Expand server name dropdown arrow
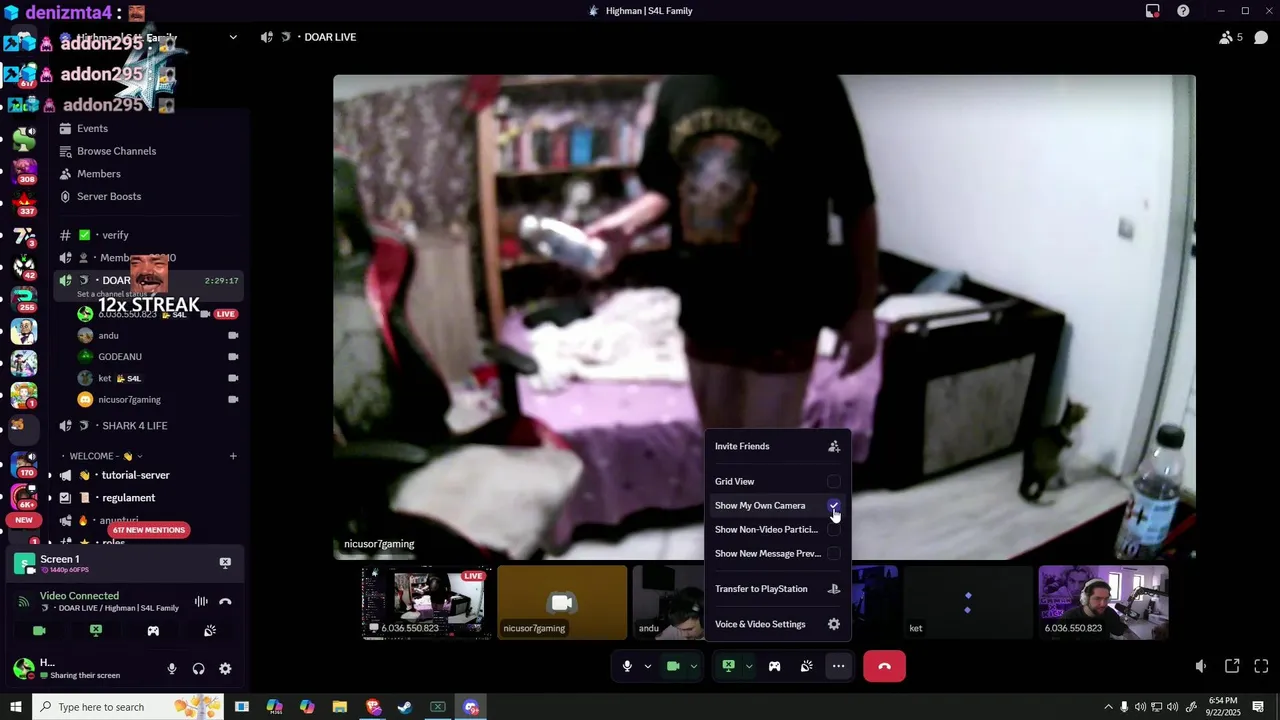The image size is (1280, 720). point(233,37)
